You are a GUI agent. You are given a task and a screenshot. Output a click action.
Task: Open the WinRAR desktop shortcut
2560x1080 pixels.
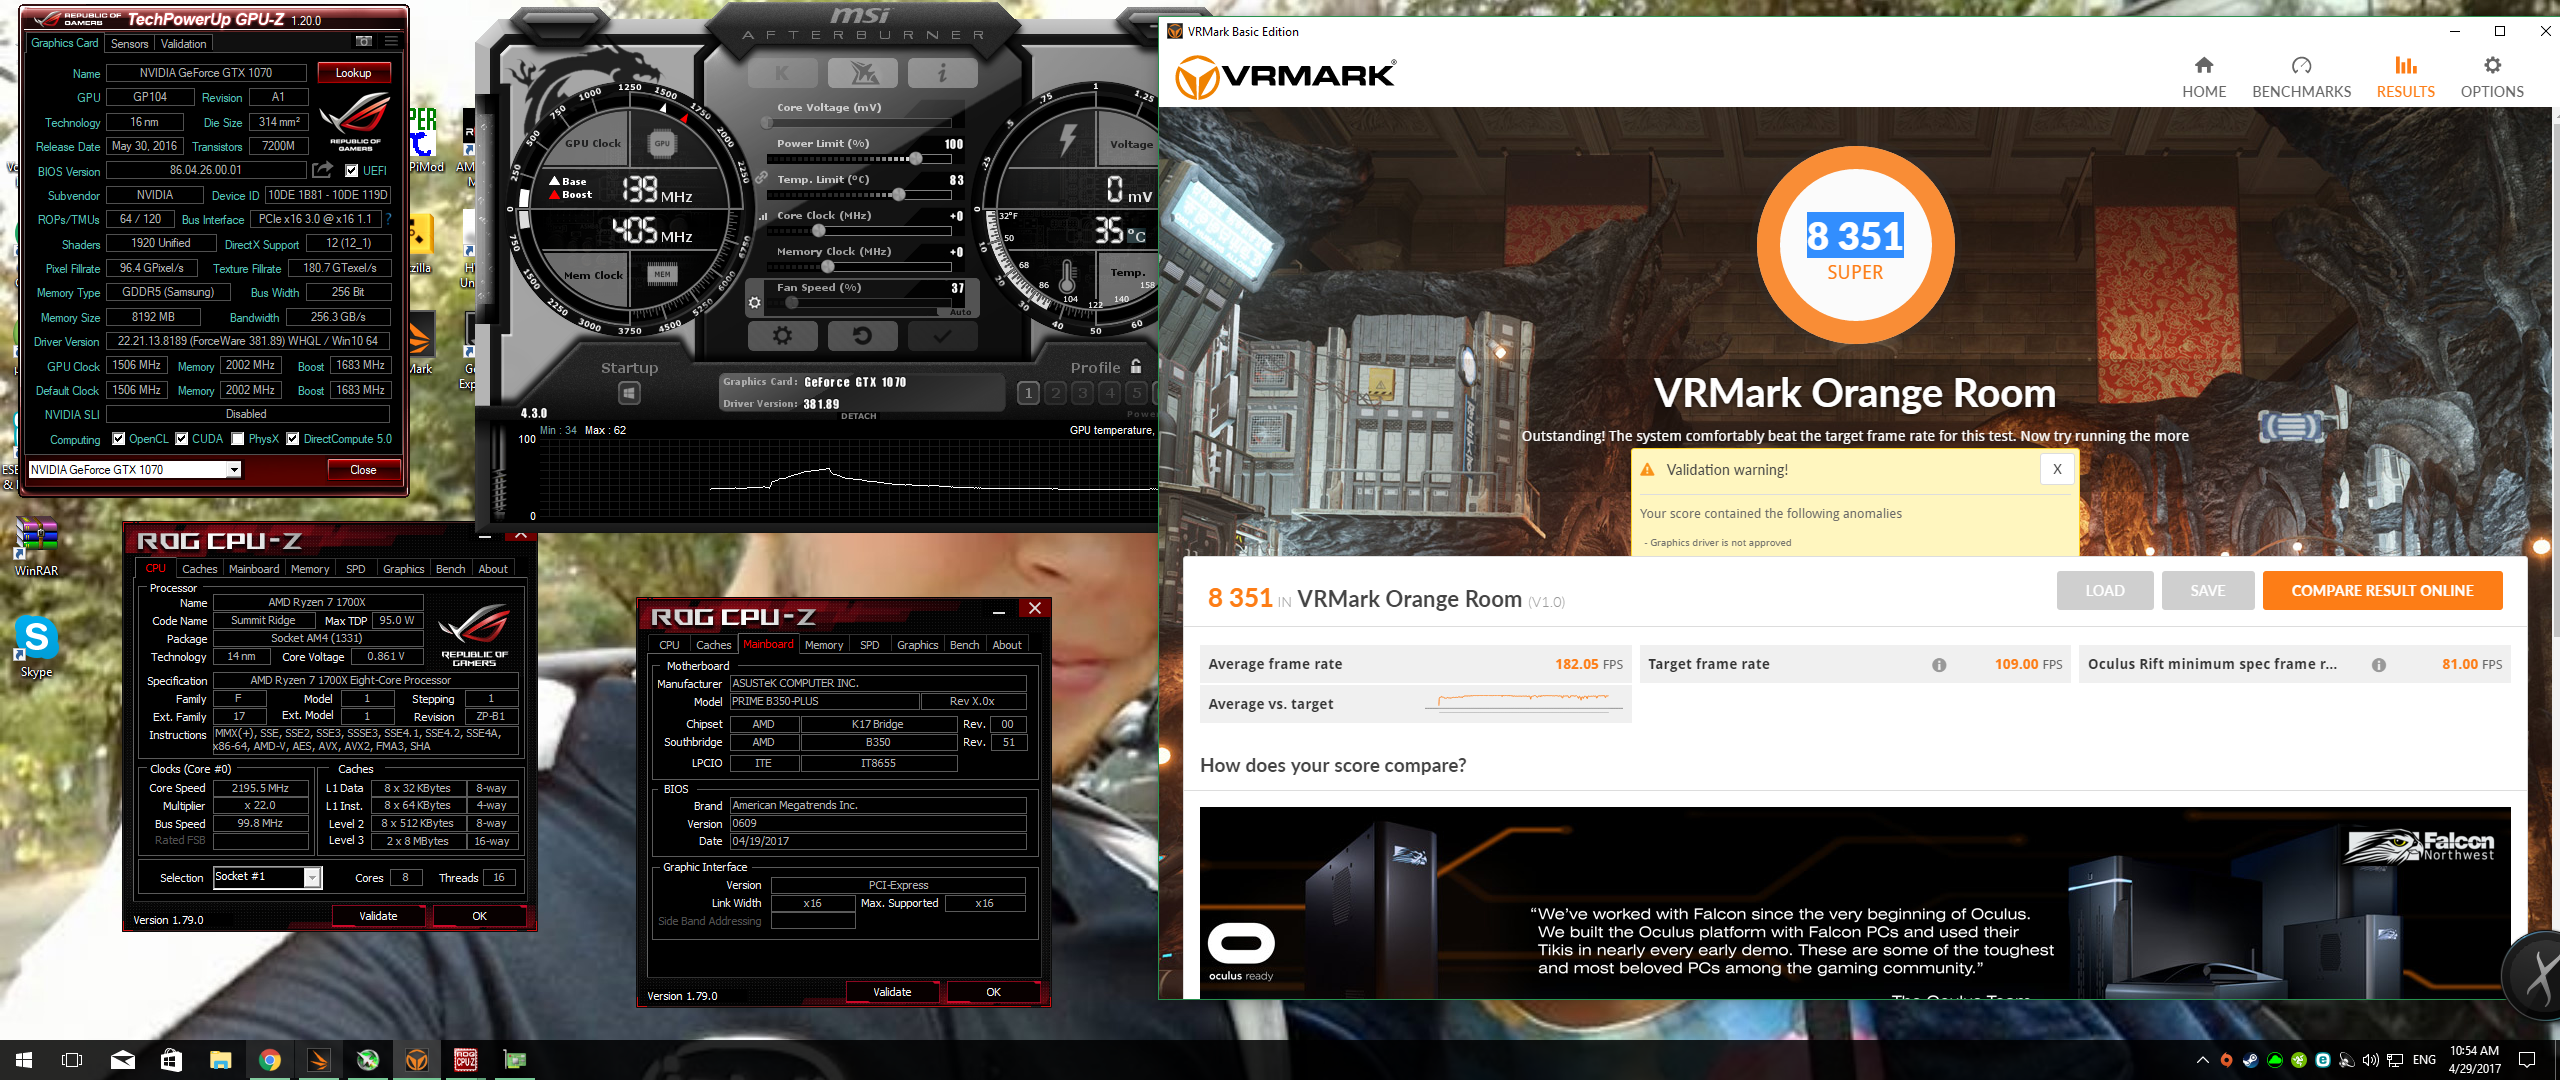coord(37,546)
